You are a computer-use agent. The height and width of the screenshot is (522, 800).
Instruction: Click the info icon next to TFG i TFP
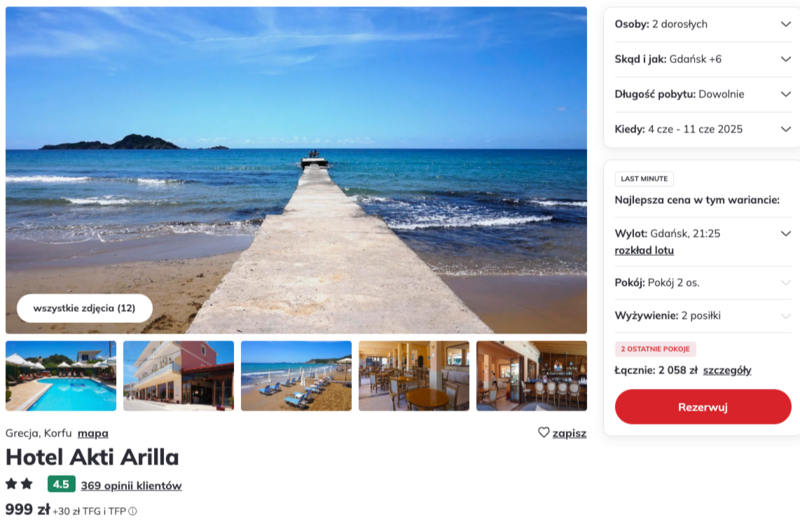pos(133,511)
